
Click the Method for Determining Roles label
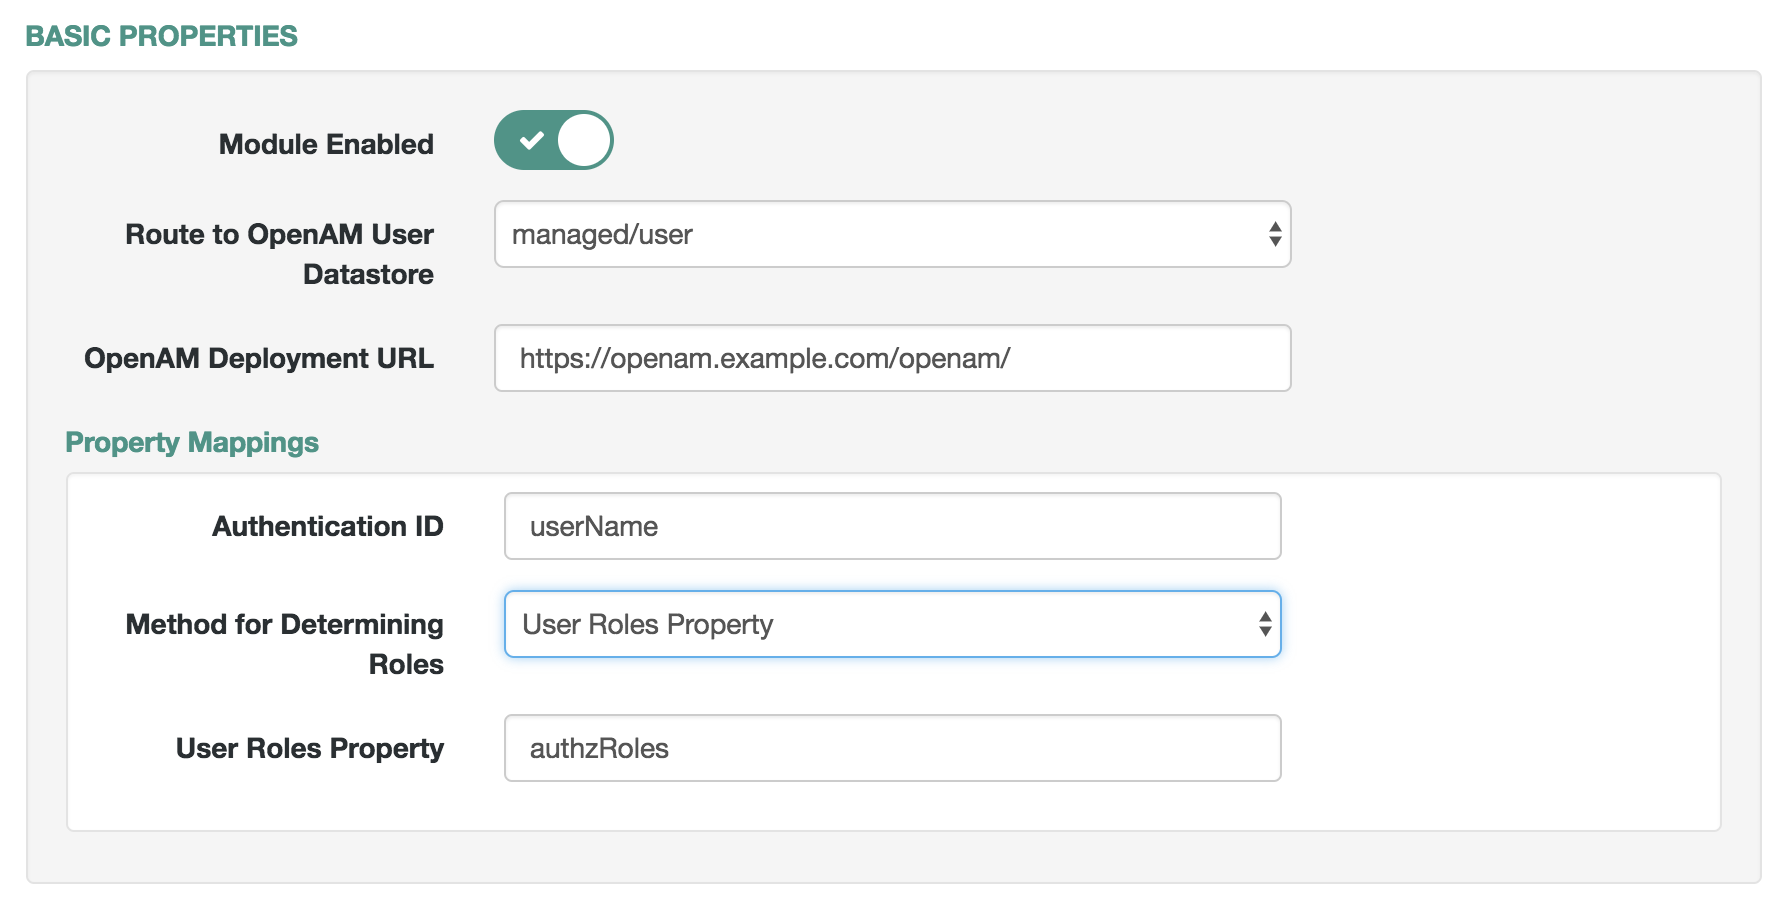[x=285, y=644]
